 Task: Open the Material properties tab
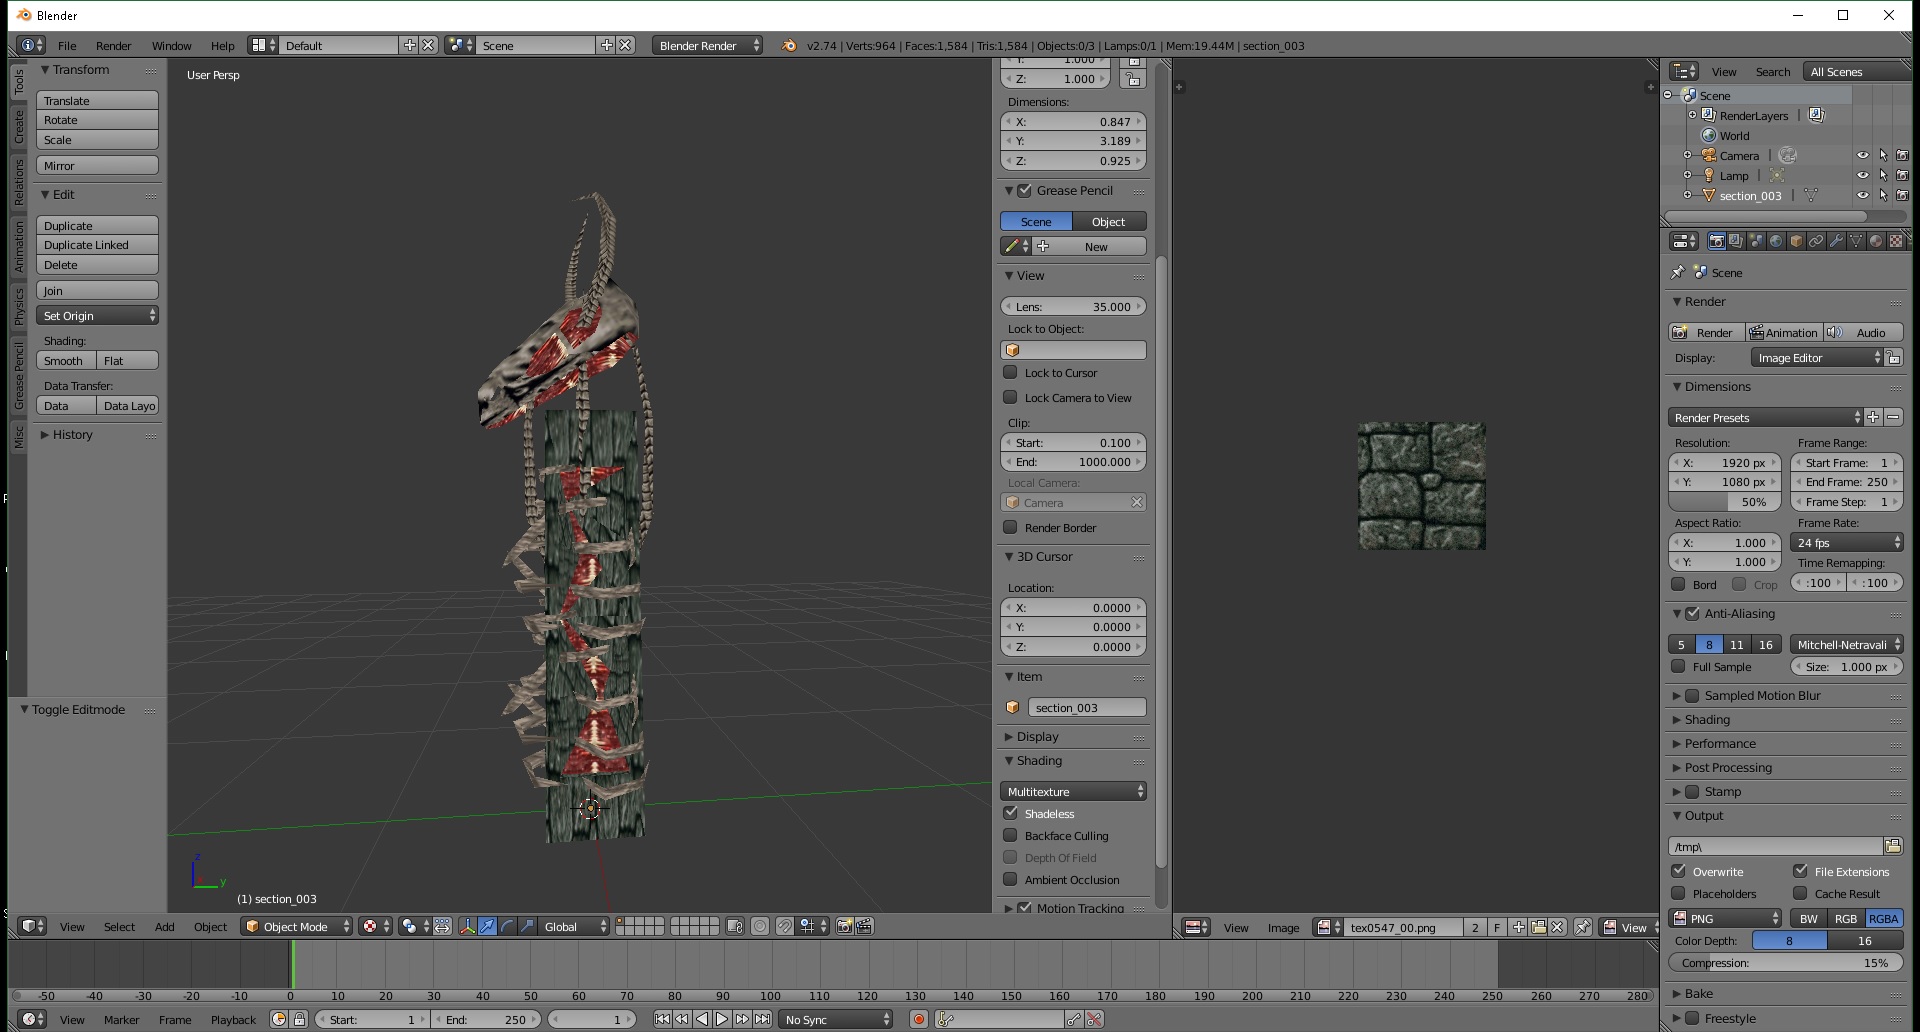coord(1876,241)
